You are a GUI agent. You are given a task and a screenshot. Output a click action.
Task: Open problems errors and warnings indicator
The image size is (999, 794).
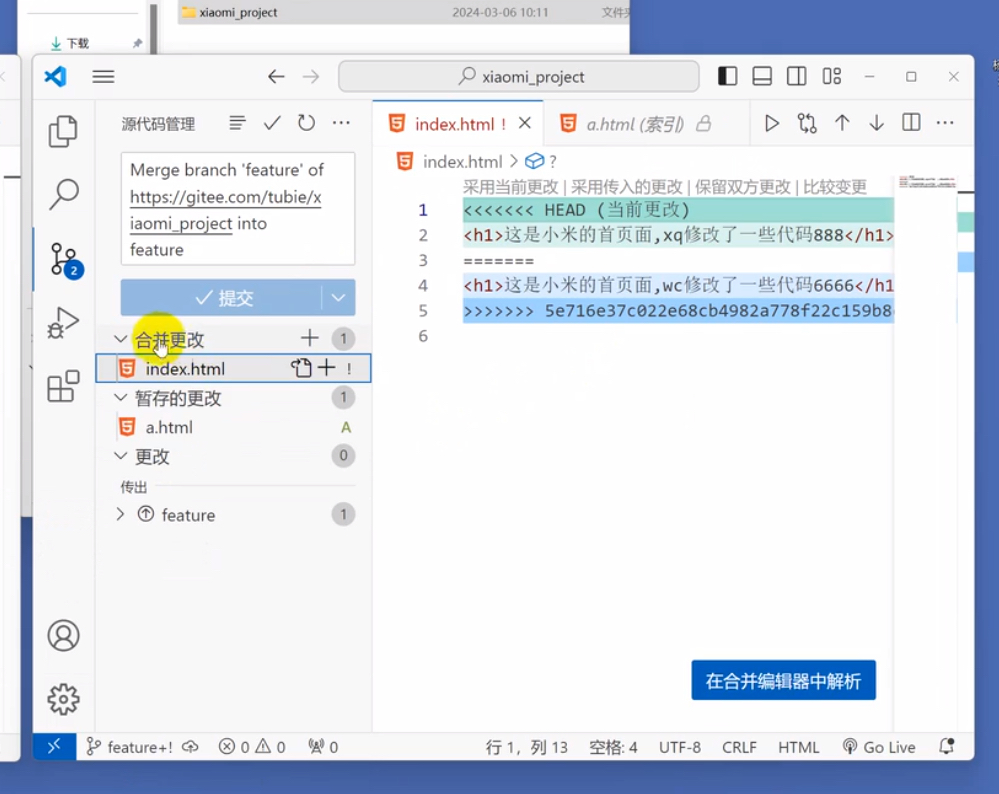click(x=252, y=747)
